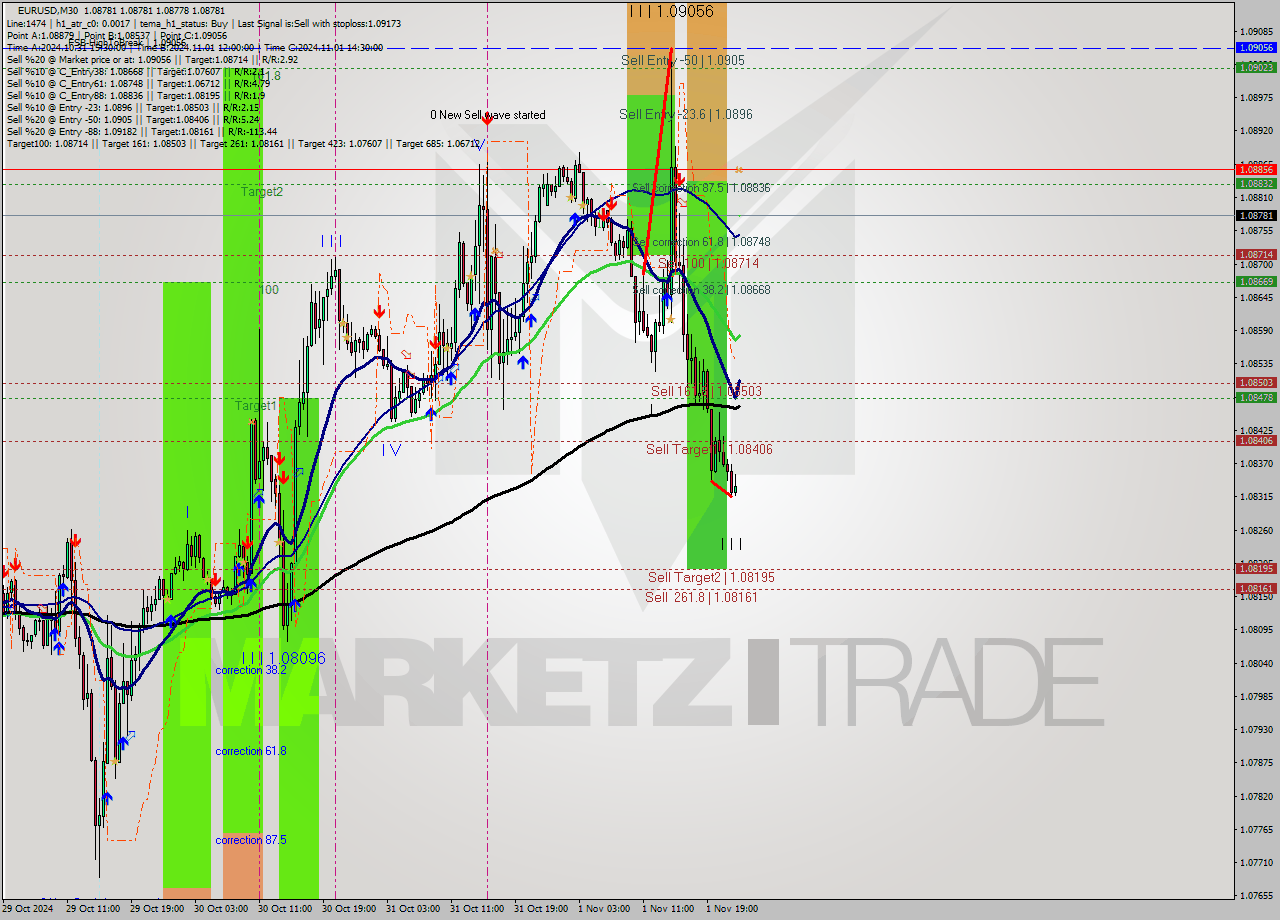Screen dimensions: 1280x920
Task: Click the 1.08195 red price tag
Action: pos(1256,568)
